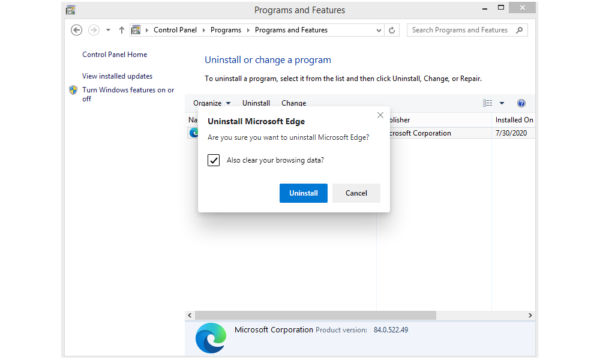
Task: Click the Forward navigation arrow
Action: click(94, 30)
